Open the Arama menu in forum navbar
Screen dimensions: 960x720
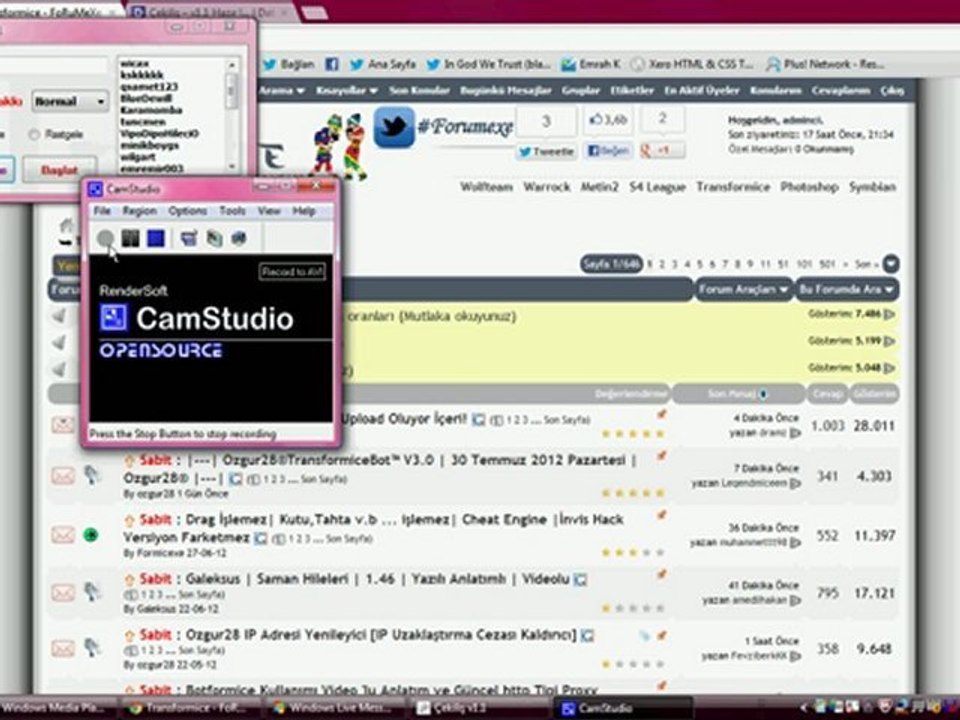[x=282, y=91]
